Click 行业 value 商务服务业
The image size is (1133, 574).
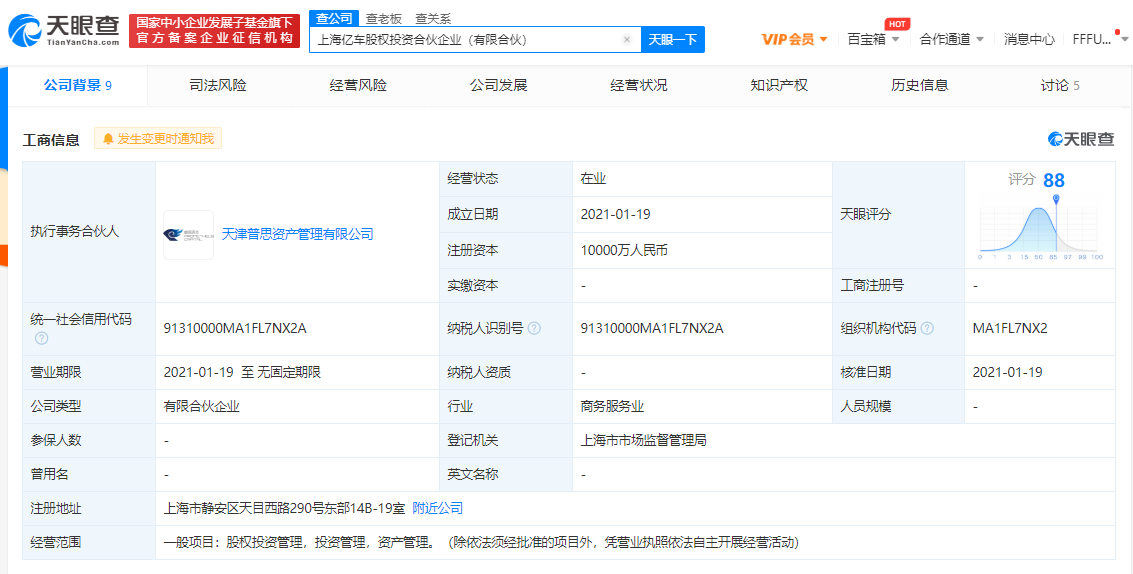click(x=612, y=406)
